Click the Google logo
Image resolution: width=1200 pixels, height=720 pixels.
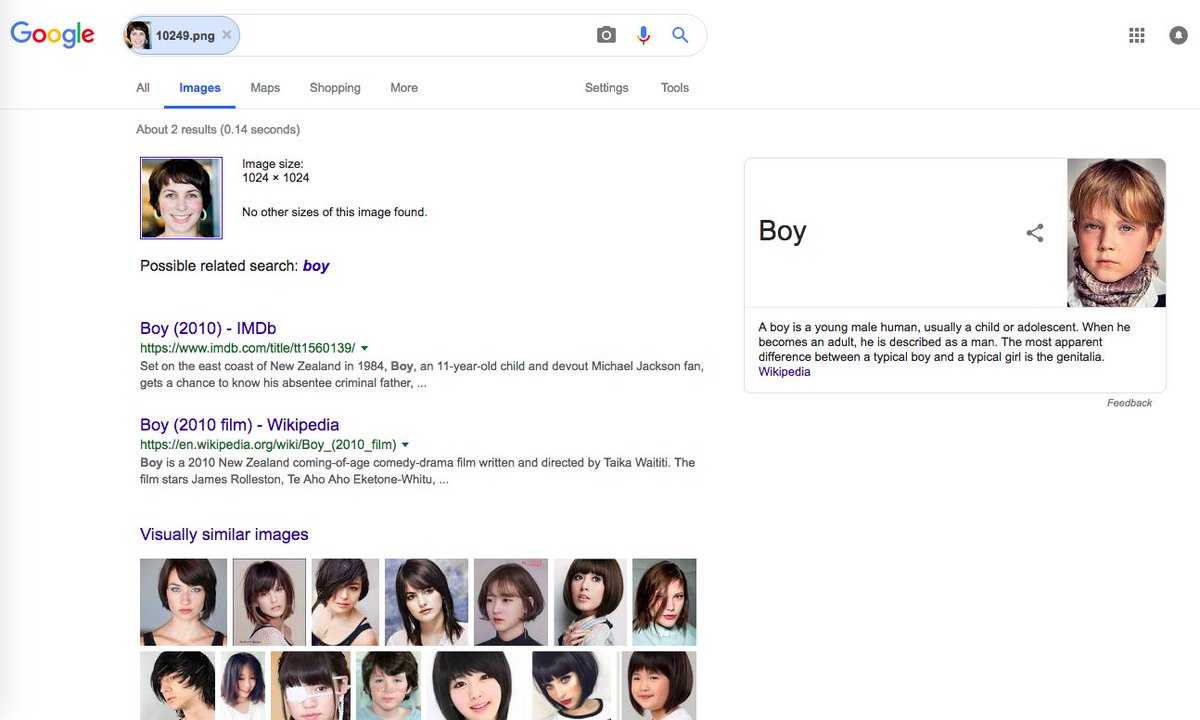52,35
